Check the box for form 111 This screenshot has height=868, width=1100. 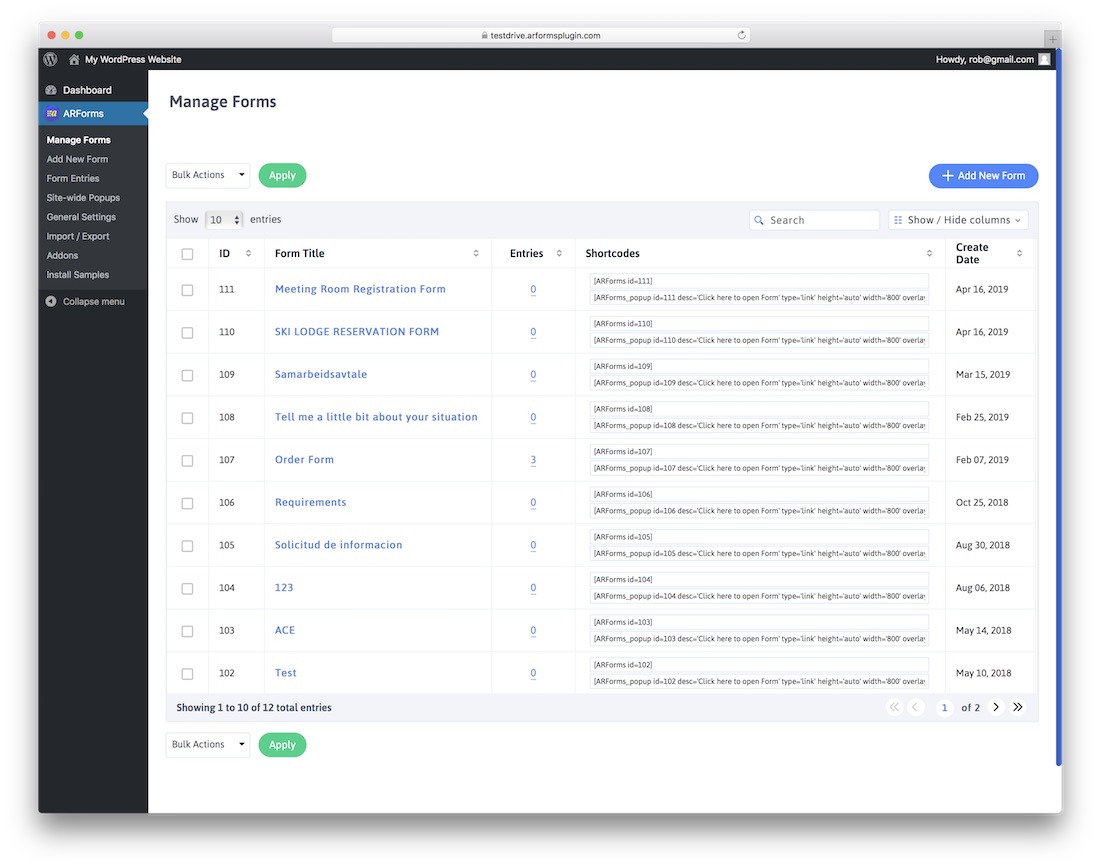(187, 290)
